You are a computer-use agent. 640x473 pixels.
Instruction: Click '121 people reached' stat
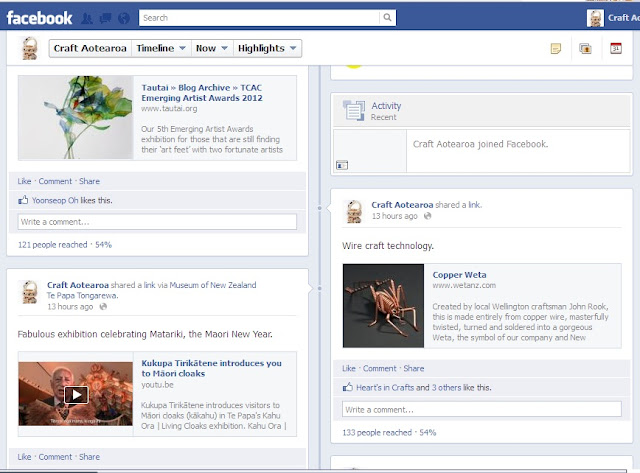point(53,245)
